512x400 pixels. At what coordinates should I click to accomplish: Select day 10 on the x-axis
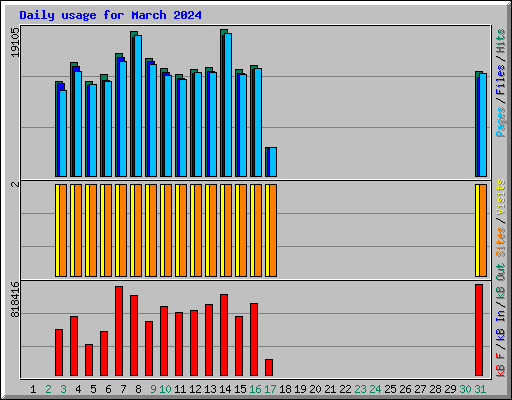[165, 389]
